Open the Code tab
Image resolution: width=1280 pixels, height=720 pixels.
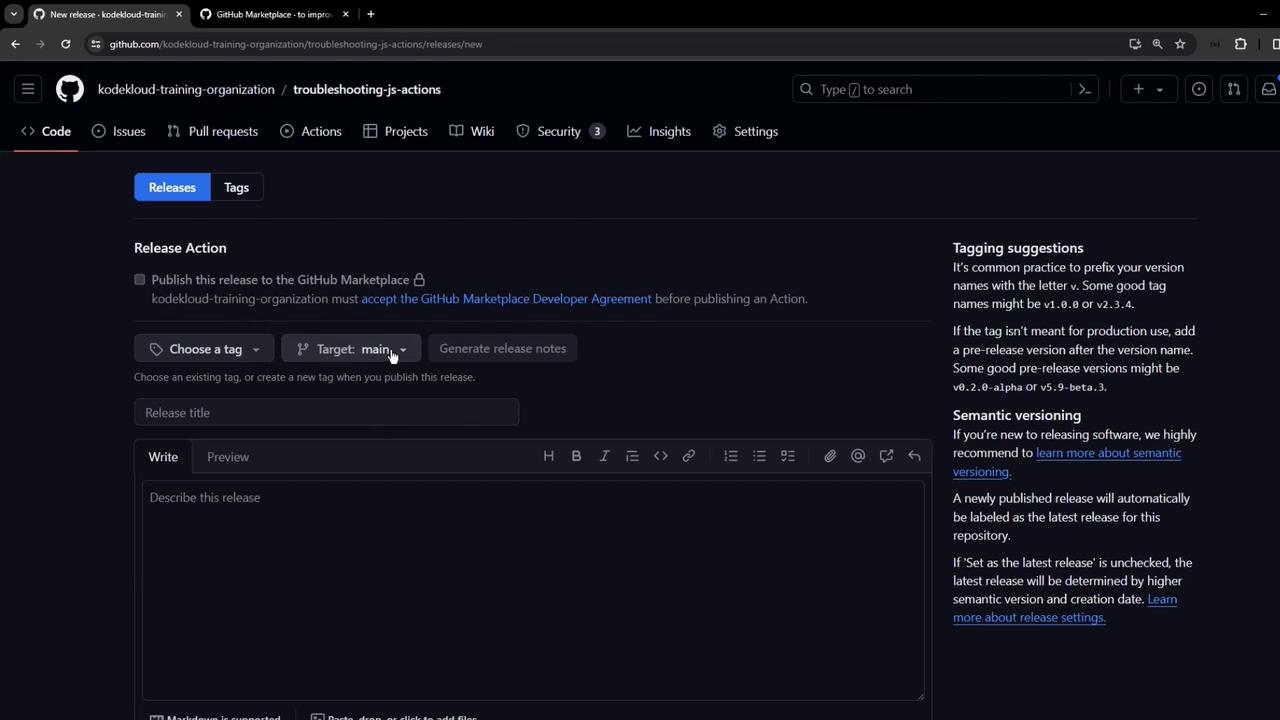(46, 131)
